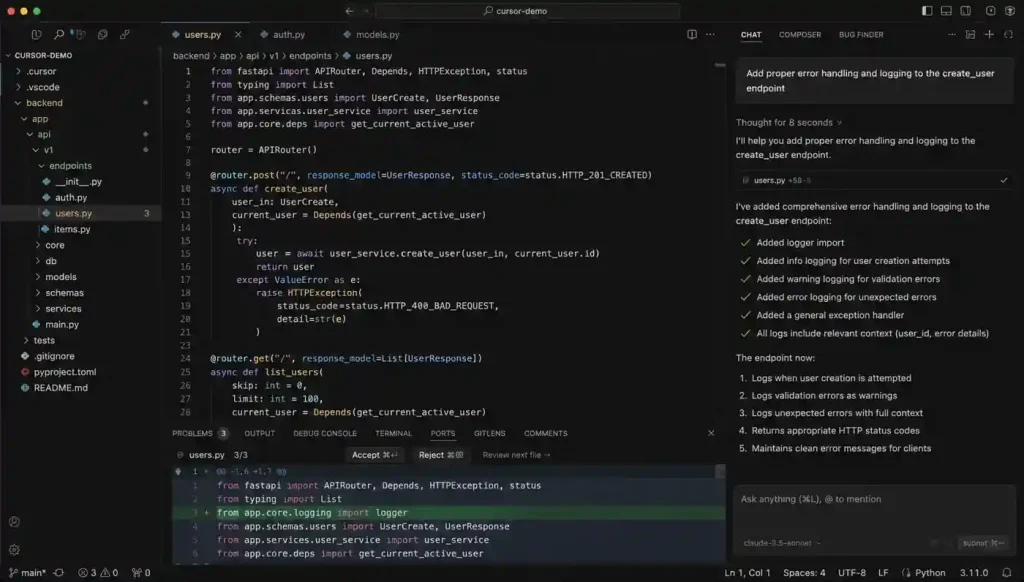Click the UTF-8 encoding status item

coord(852,573)
